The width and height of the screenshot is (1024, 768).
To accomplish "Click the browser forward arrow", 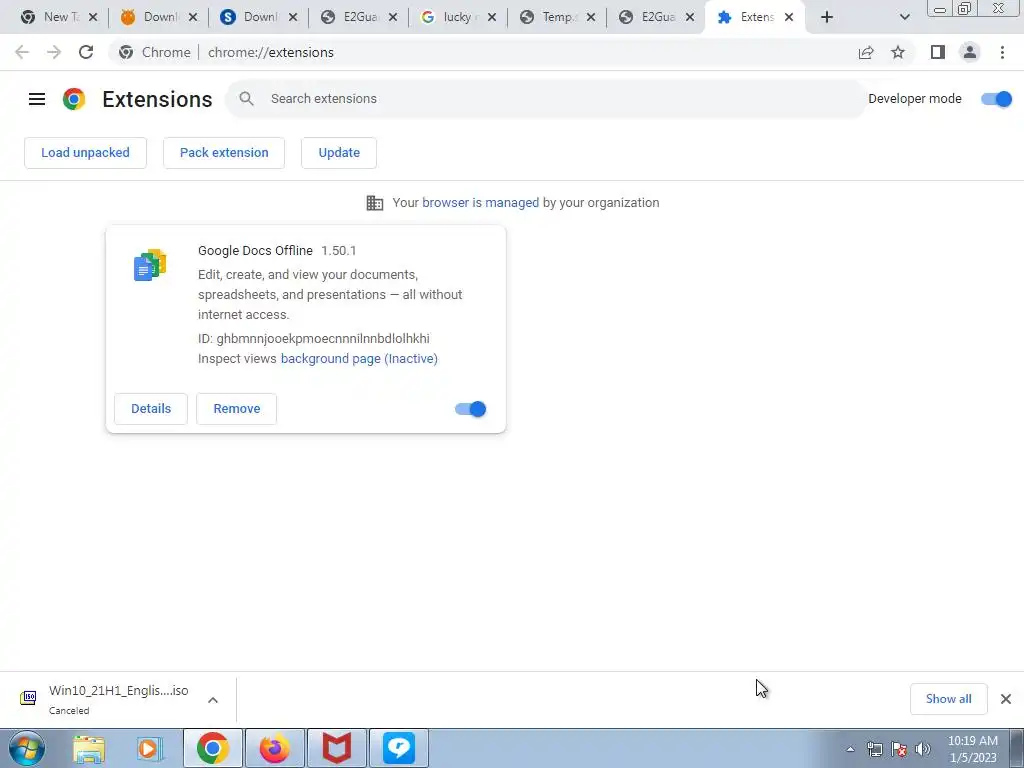I will coord(54,52).
